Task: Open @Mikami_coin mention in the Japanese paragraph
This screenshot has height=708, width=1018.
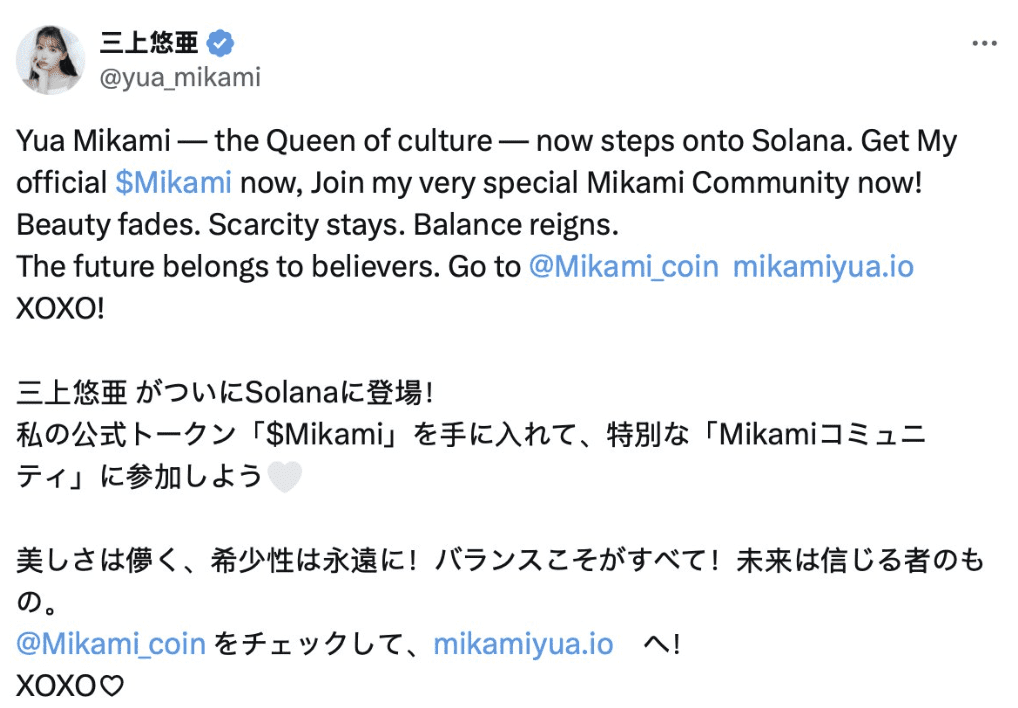Action: (111, 644)
